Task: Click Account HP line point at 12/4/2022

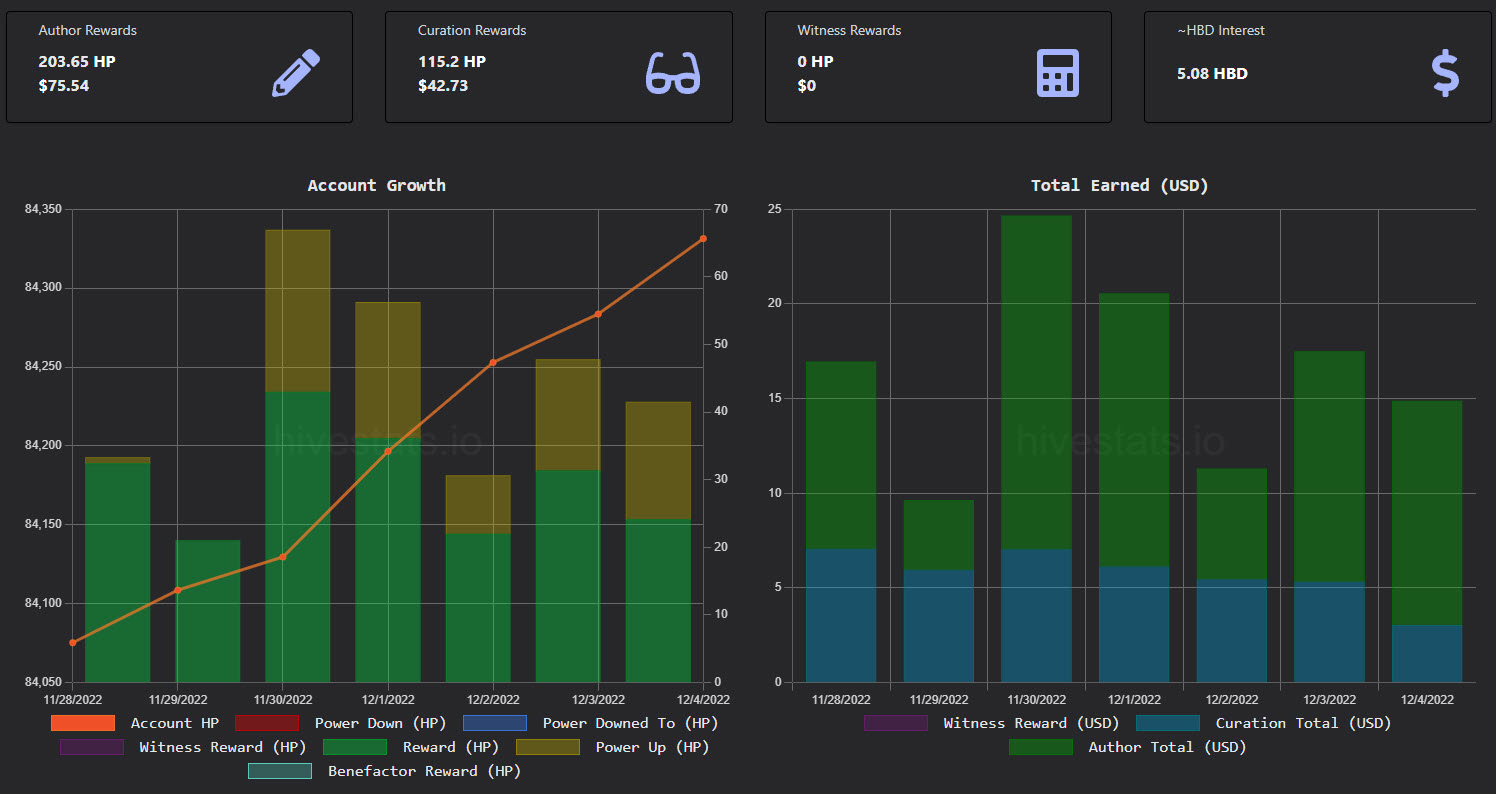Action: pos(703,239)
